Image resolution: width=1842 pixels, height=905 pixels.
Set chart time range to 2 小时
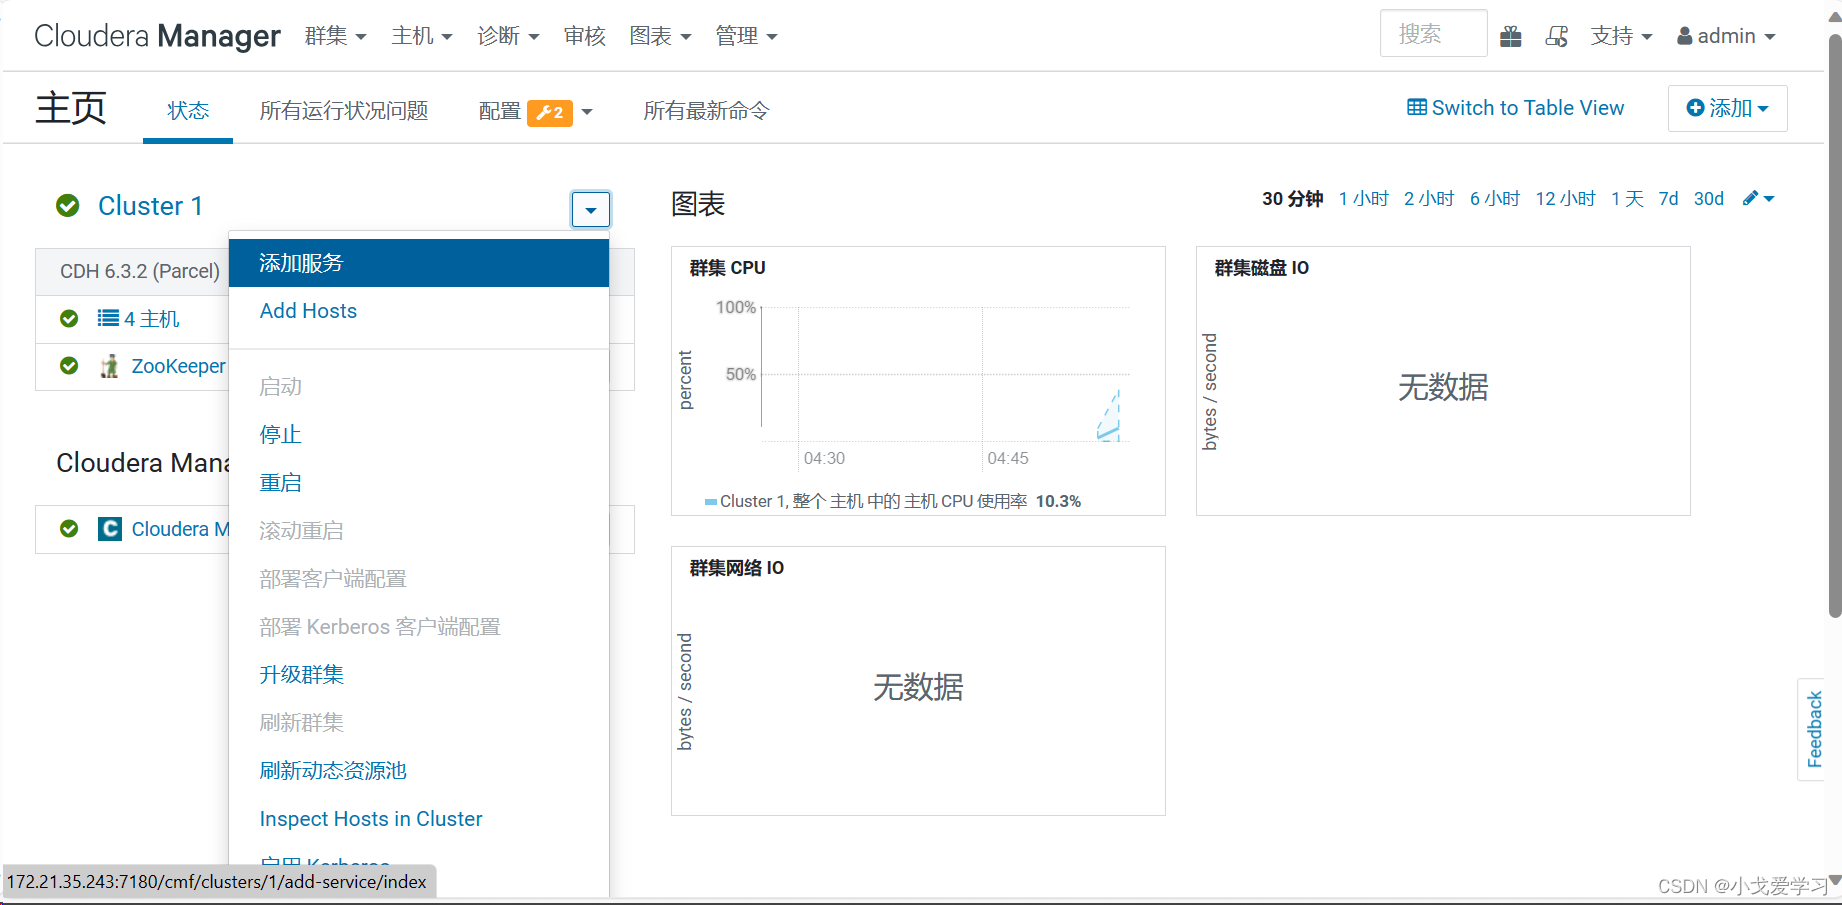pos(1429,199)
